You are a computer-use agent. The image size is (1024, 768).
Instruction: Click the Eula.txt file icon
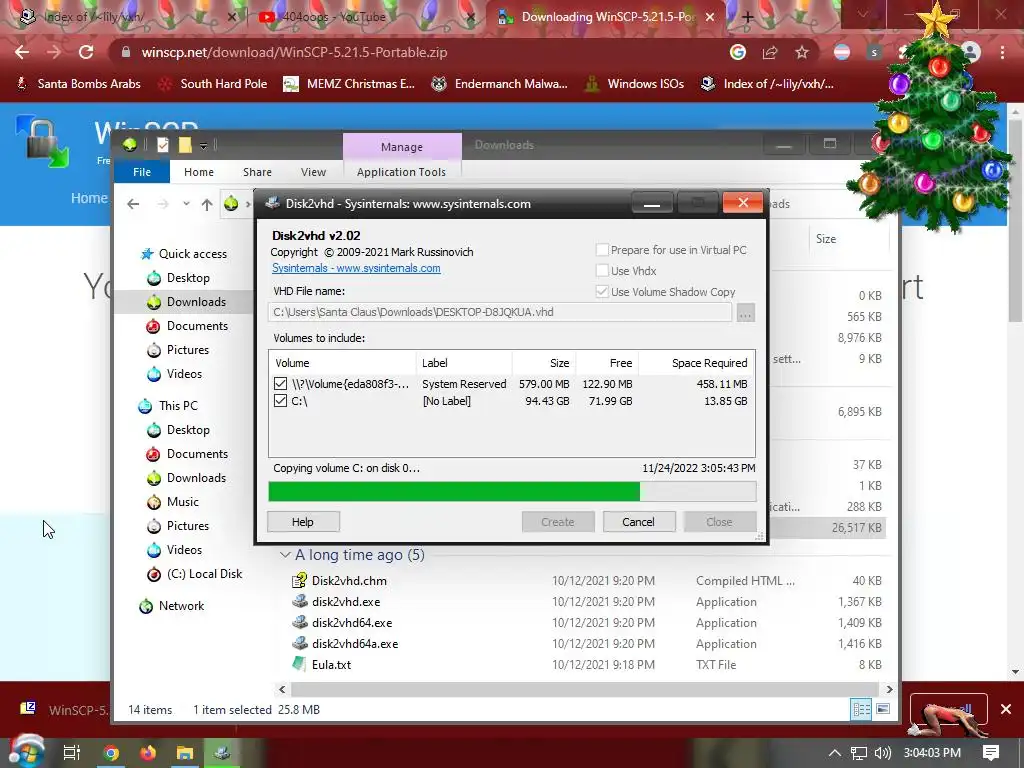pyautogui.click(x=299, y=664)
